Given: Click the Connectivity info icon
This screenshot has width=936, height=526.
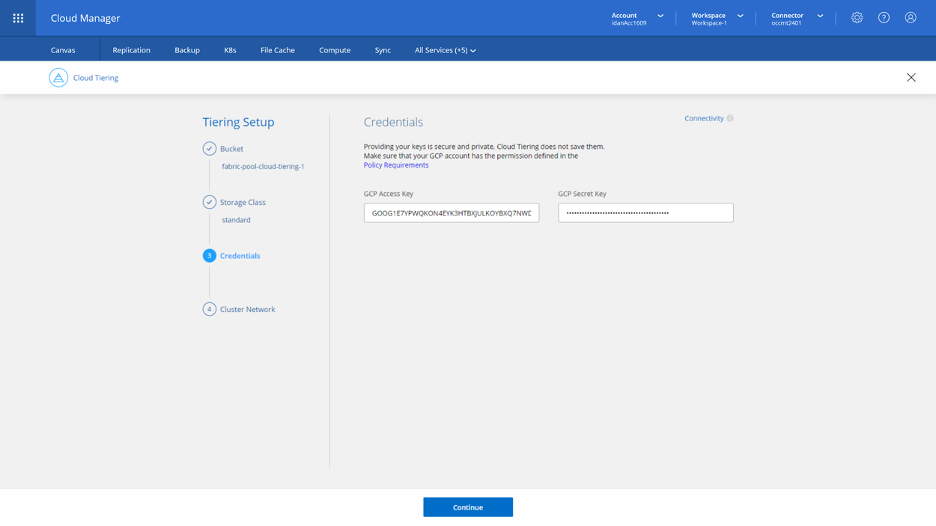Looking at the screenshot, I should coord(730,119).
